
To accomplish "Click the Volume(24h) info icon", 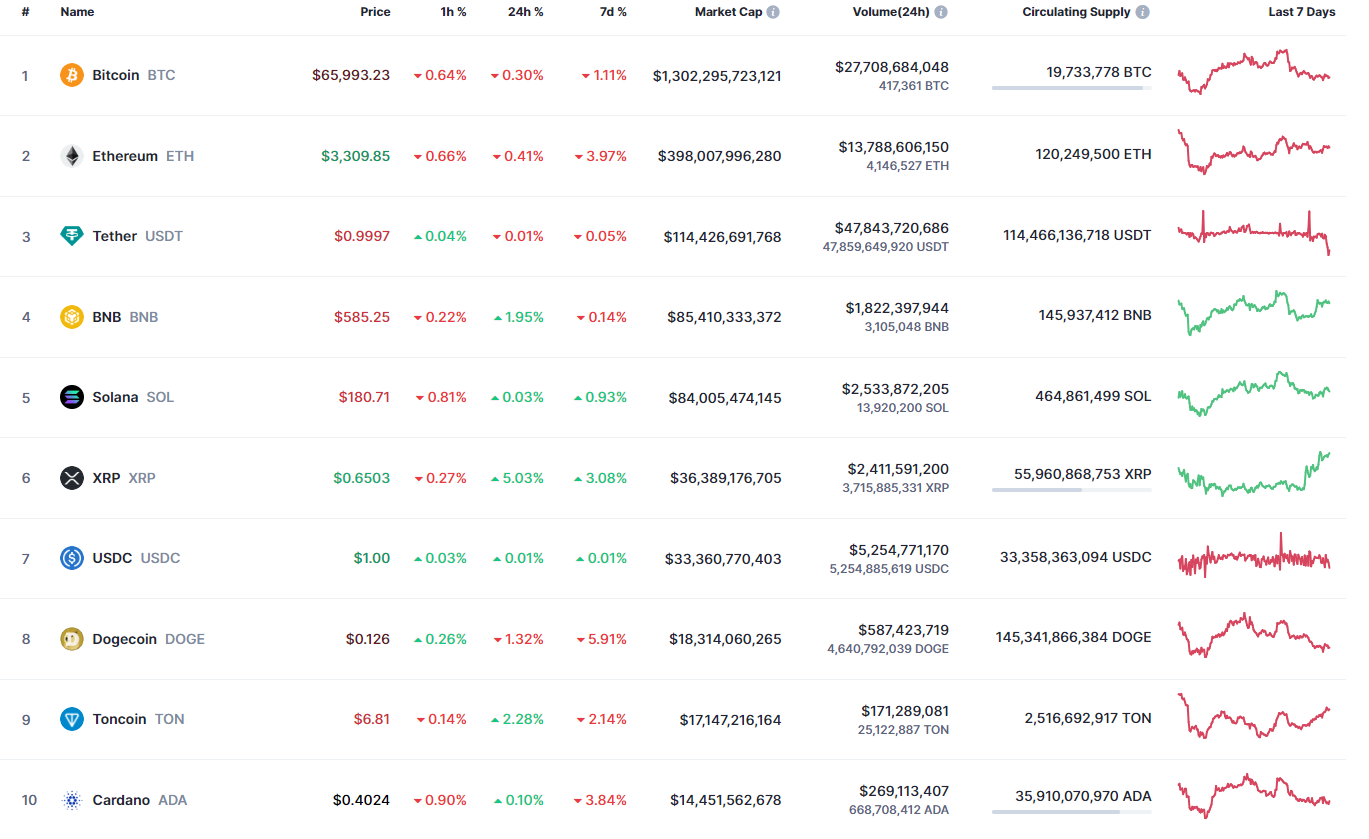I will point(941,12).
